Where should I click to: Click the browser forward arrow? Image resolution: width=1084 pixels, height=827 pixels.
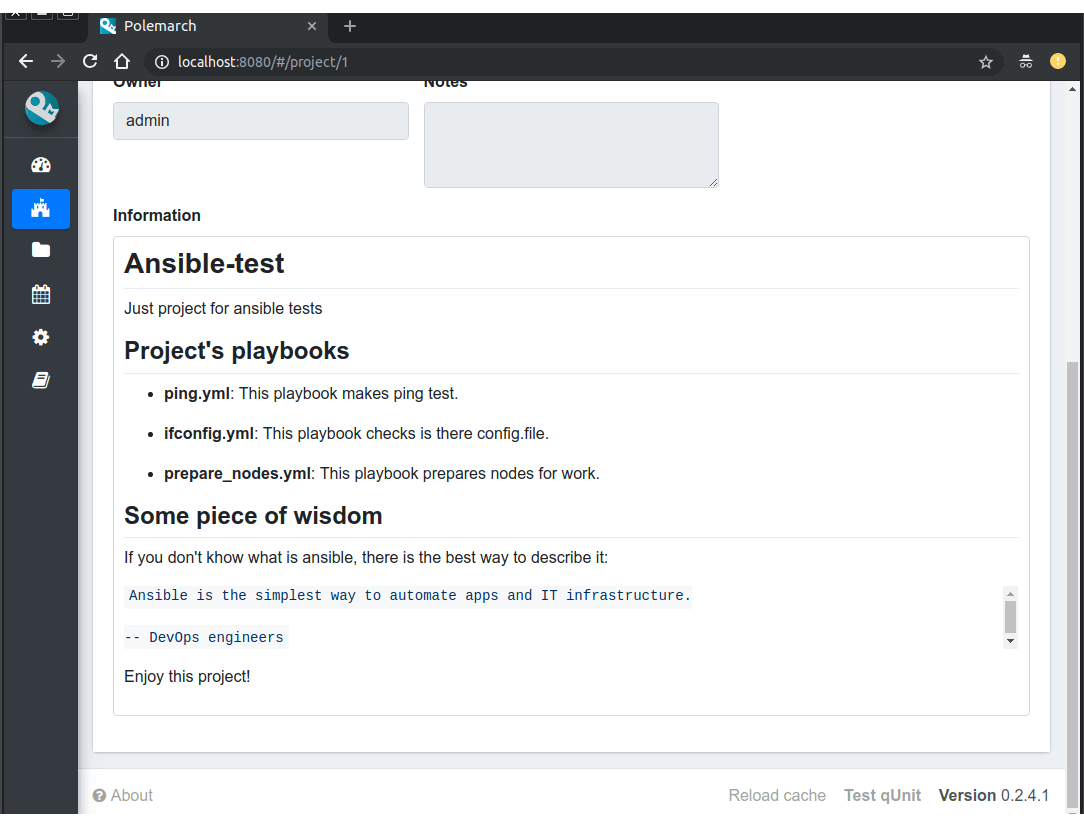point(58,62)
